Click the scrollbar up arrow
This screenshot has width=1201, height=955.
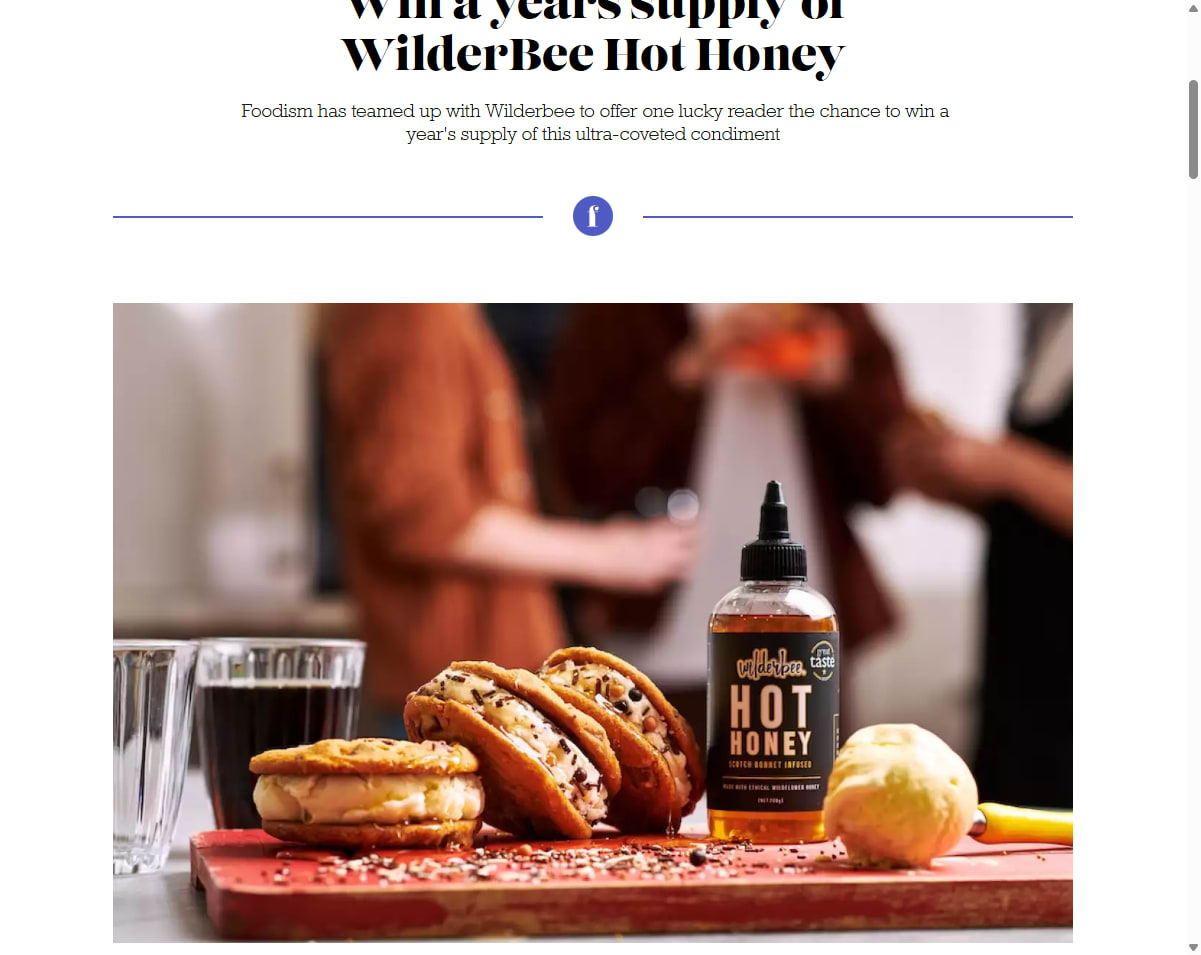(x=1193, y=7)
